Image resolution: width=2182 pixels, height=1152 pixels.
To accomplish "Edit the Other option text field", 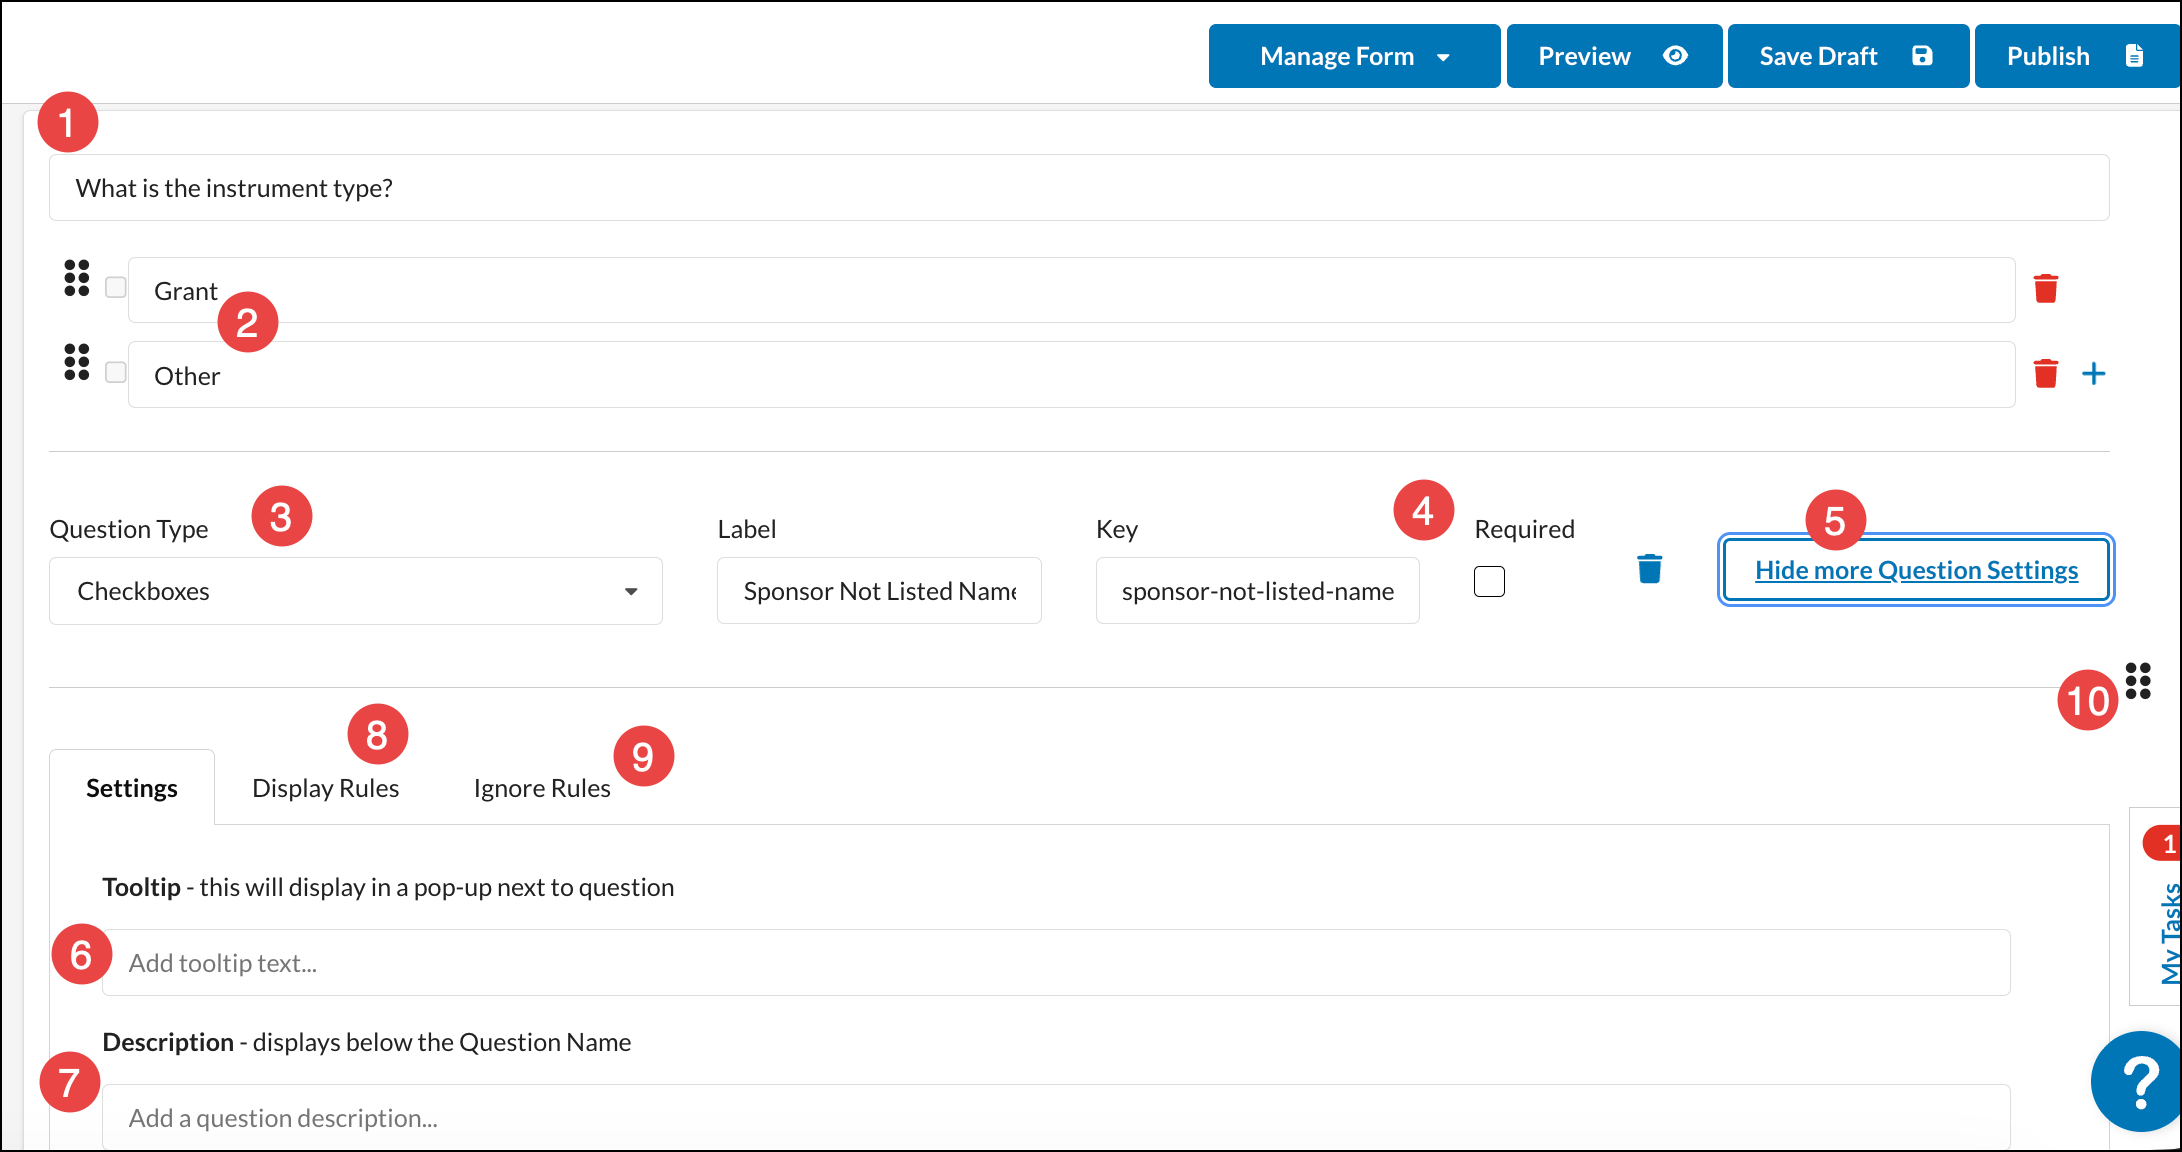I will [x=1071, y=375].
